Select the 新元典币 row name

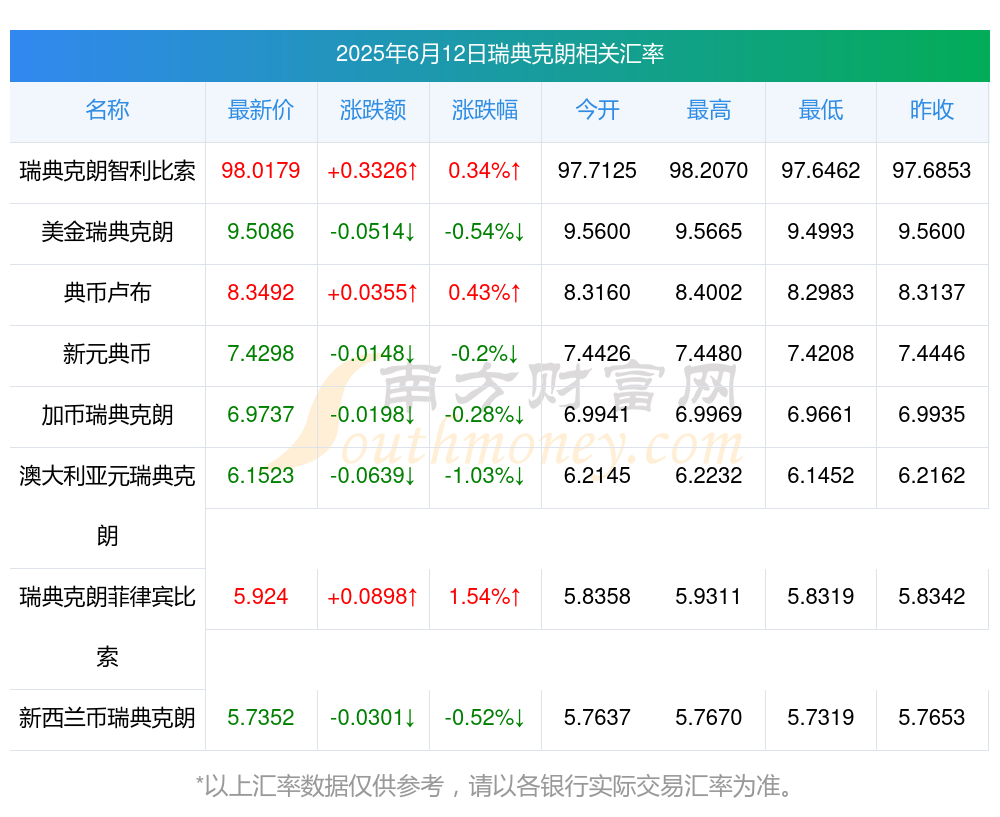107,353
